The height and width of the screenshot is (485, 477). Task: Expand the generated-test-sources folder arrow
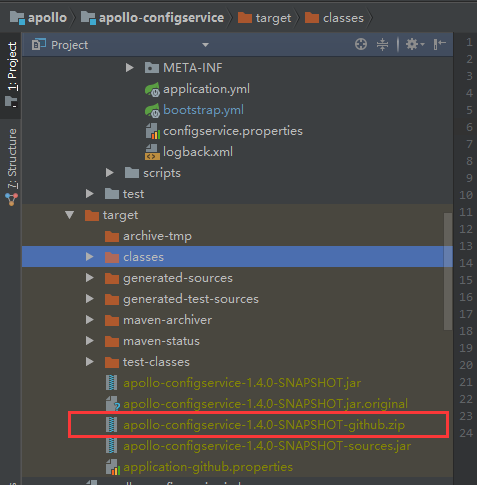89,299
